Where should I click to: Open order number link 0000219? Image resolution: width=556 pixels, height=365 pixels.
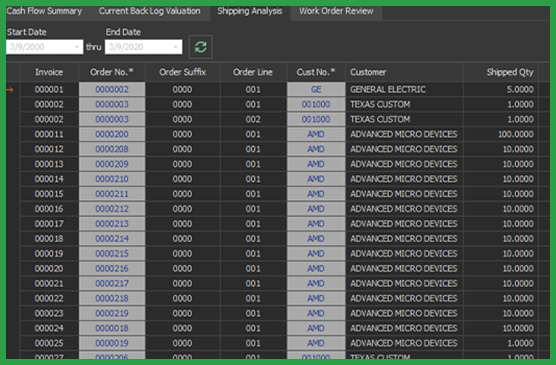click(112, 313)
